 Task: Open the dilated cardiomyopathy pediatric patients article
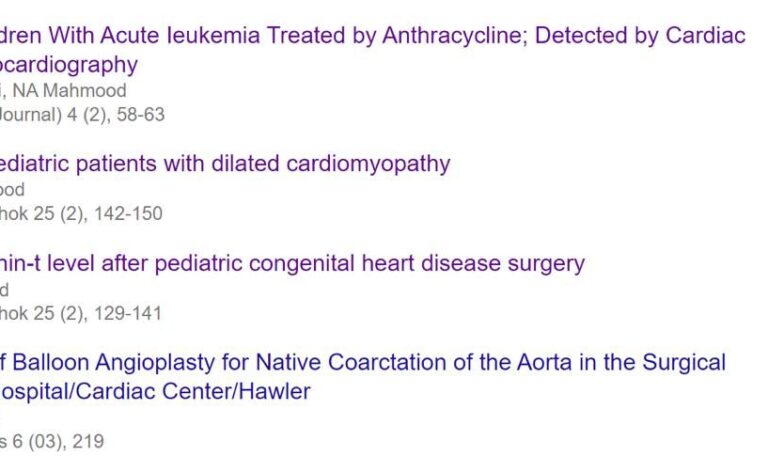click(225, 163)
